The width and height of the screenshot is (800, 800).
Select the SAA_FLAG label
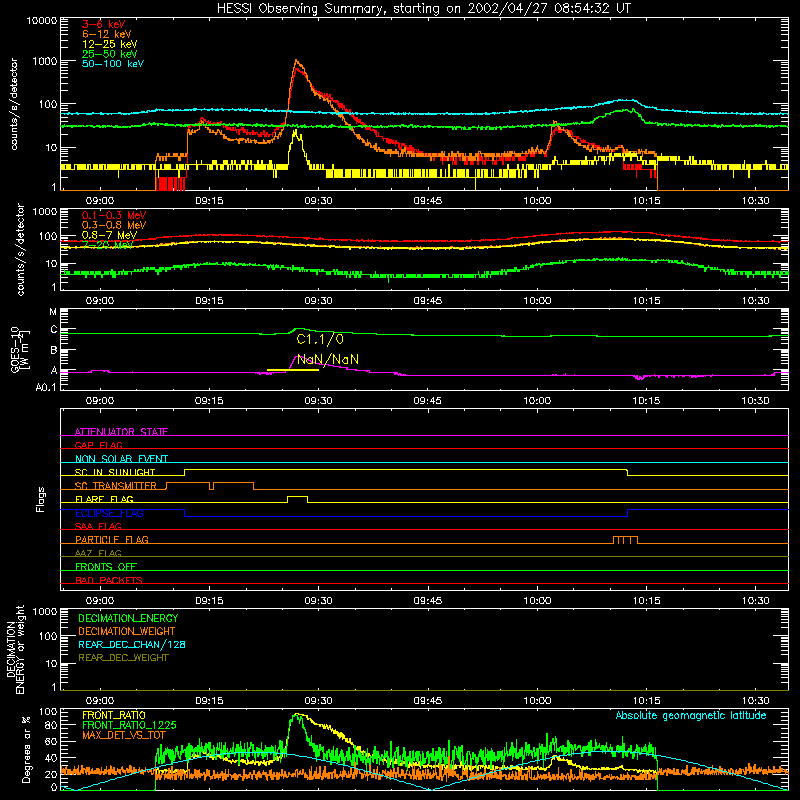(x=98, y=526)
